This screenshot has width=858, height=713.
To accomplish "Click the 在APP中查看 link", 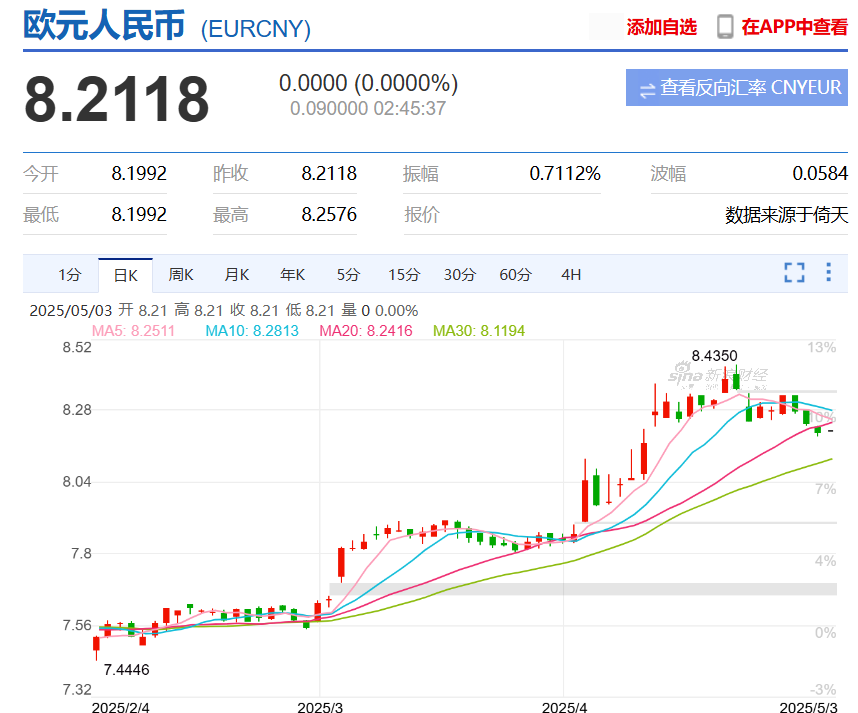I will [x=795, y=27].
